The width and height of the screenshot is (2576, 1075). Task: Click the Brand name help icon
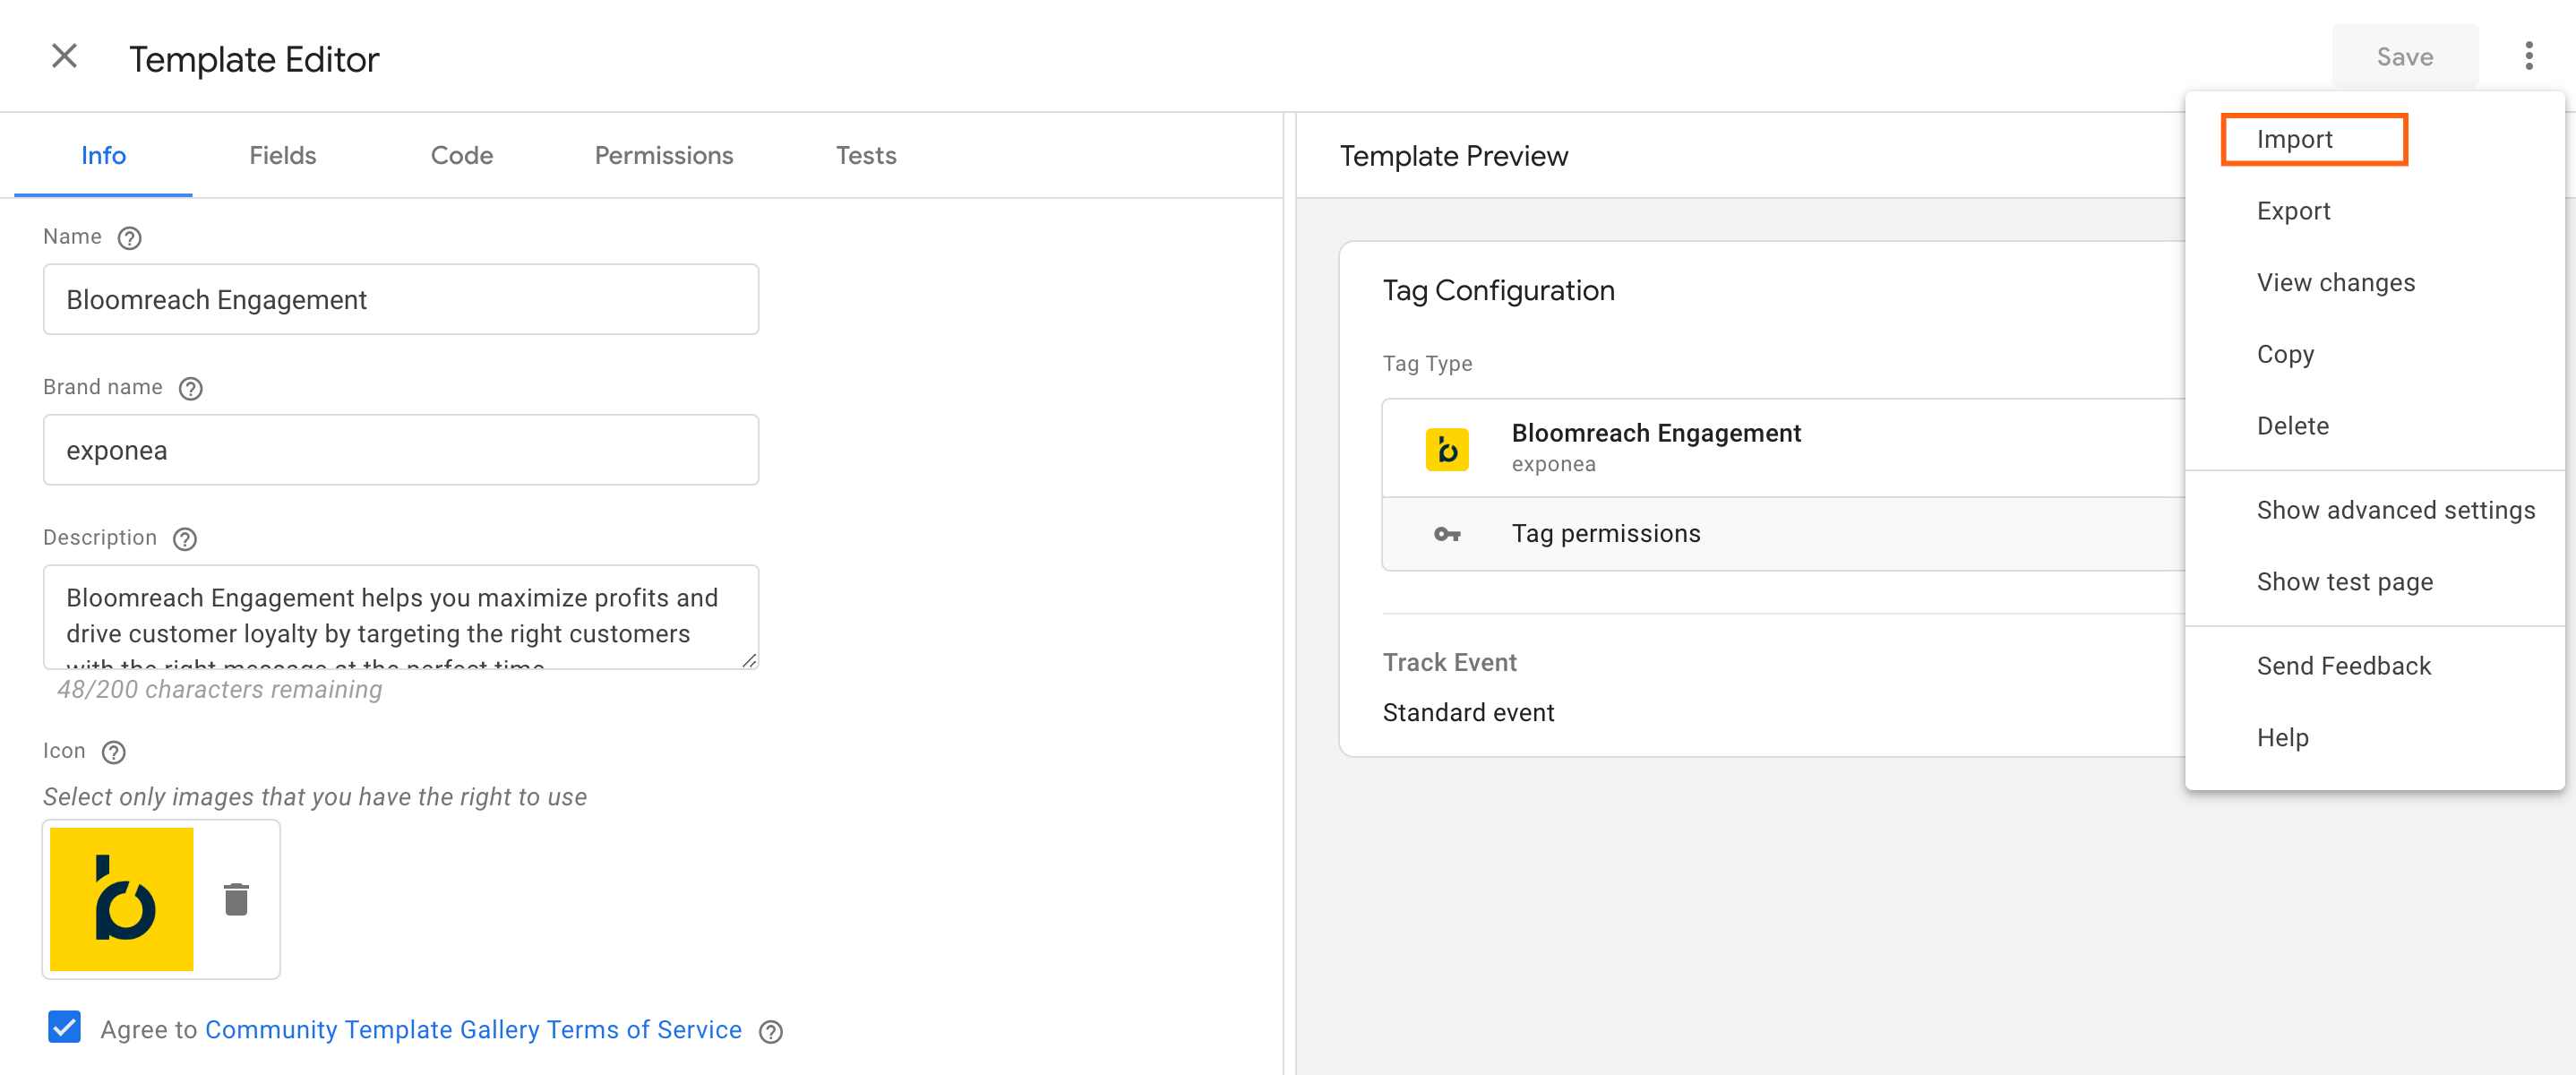click(190, 389)
